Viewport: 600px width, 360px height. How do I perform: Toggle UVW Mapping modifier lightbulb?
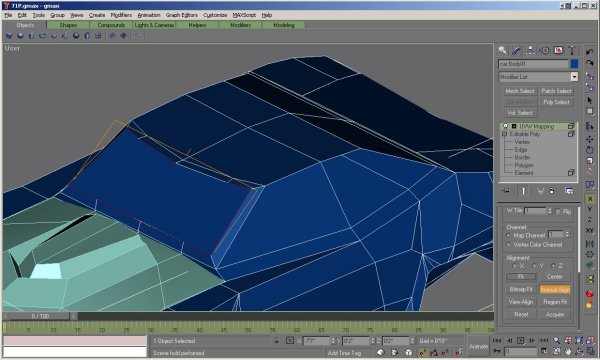click(x=505, y=126)
